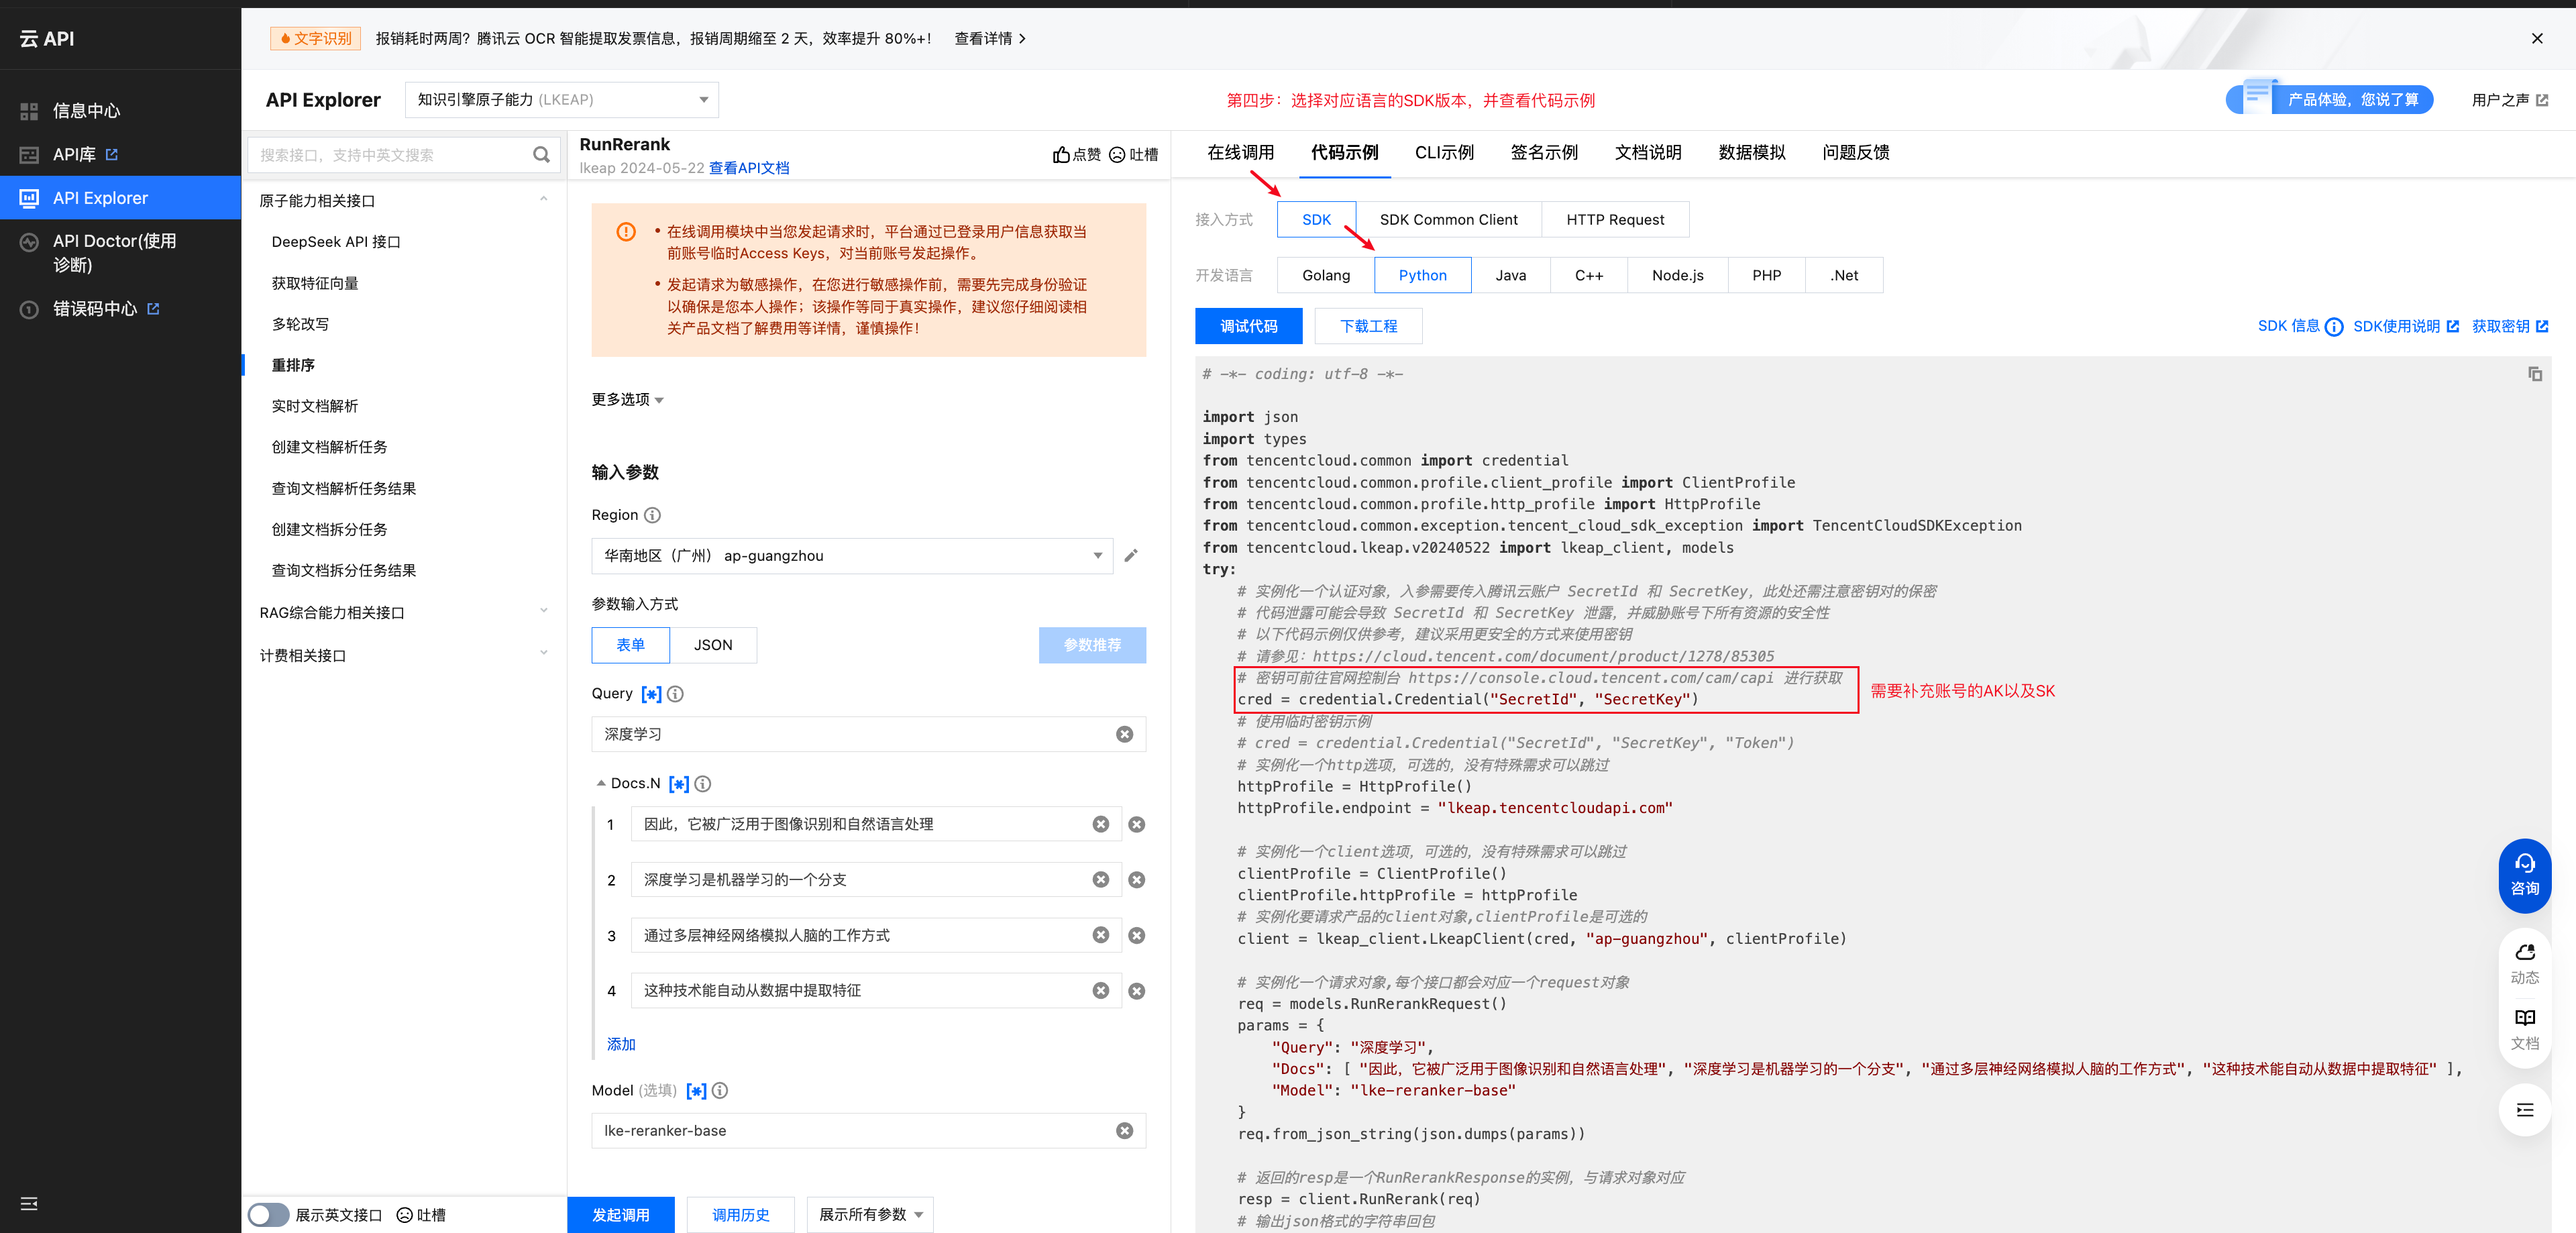Open 信息中心 in the sidebar
This screenshot has width=2576, height=1233.
coord(86,111)
